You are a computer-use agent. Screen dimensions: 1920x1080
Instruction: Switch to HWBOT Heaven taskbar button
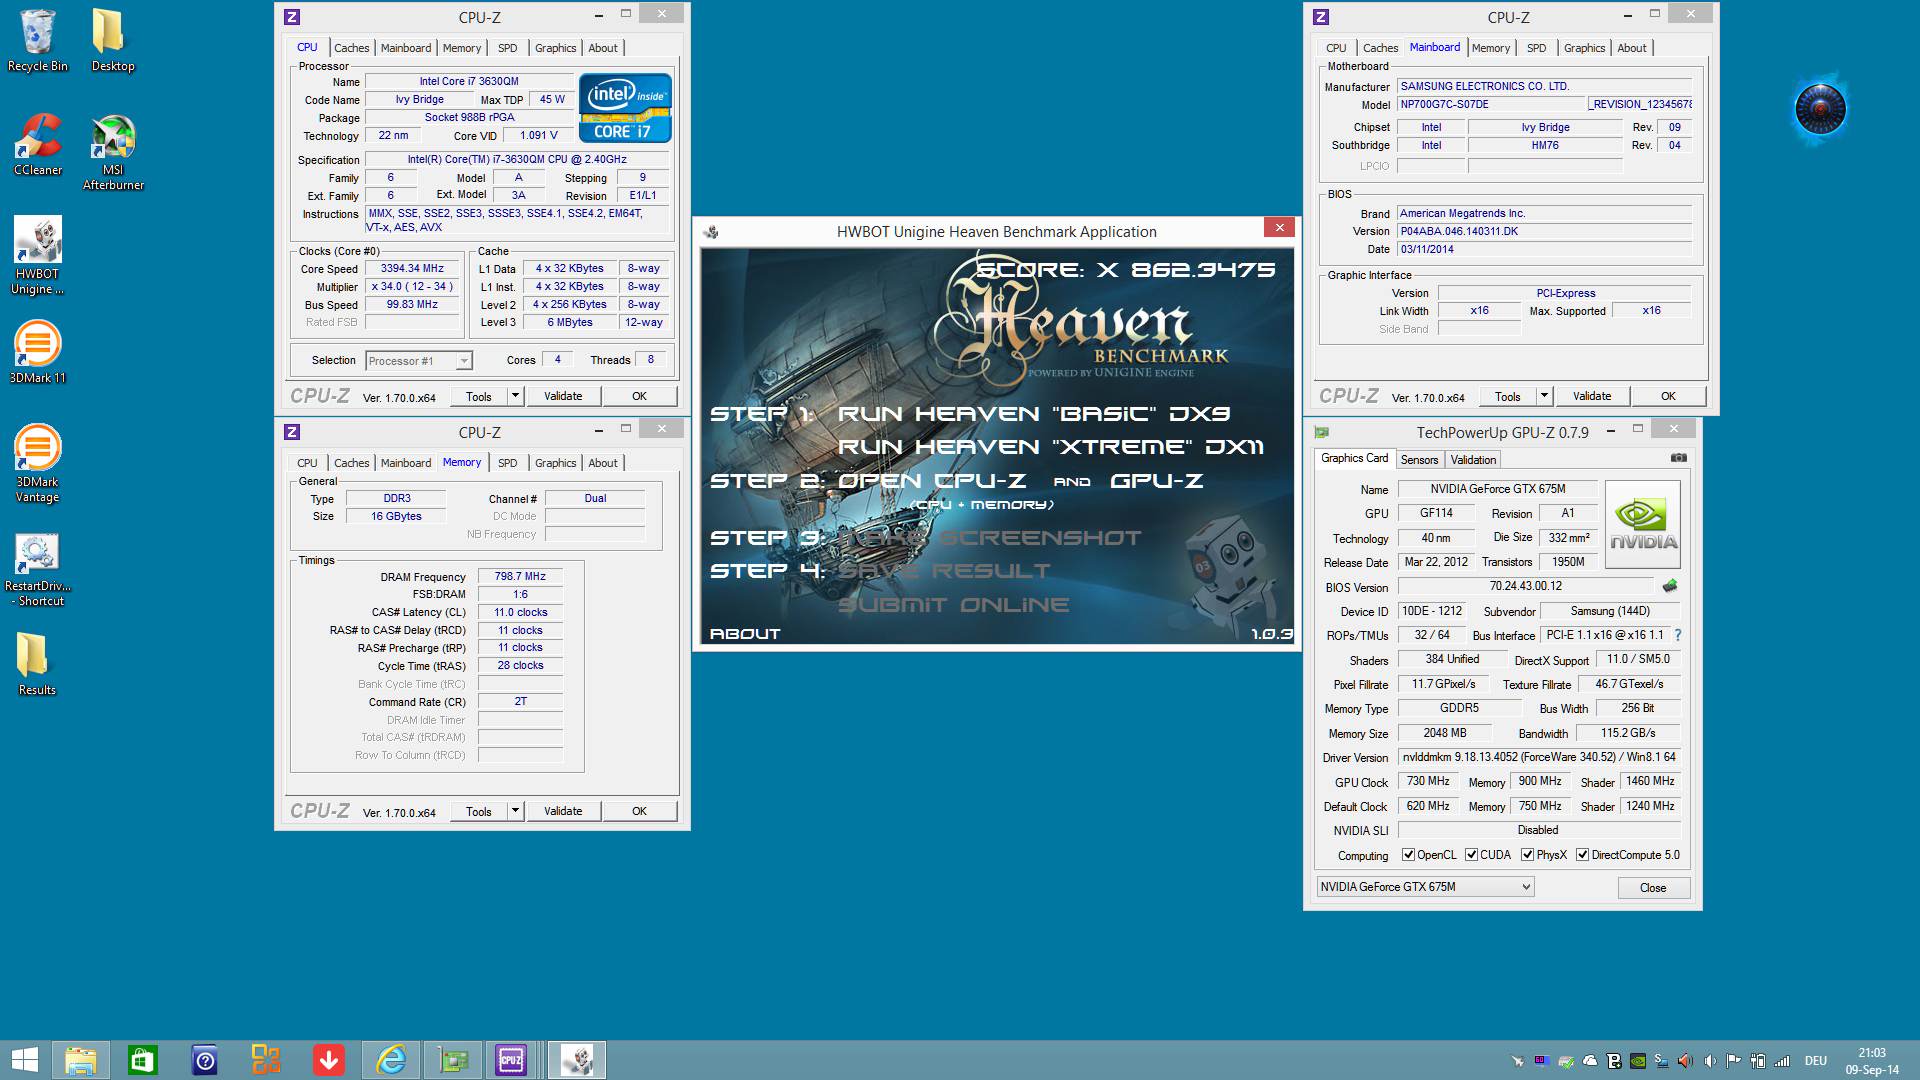pyautogui.click(x=577, y=1060)
